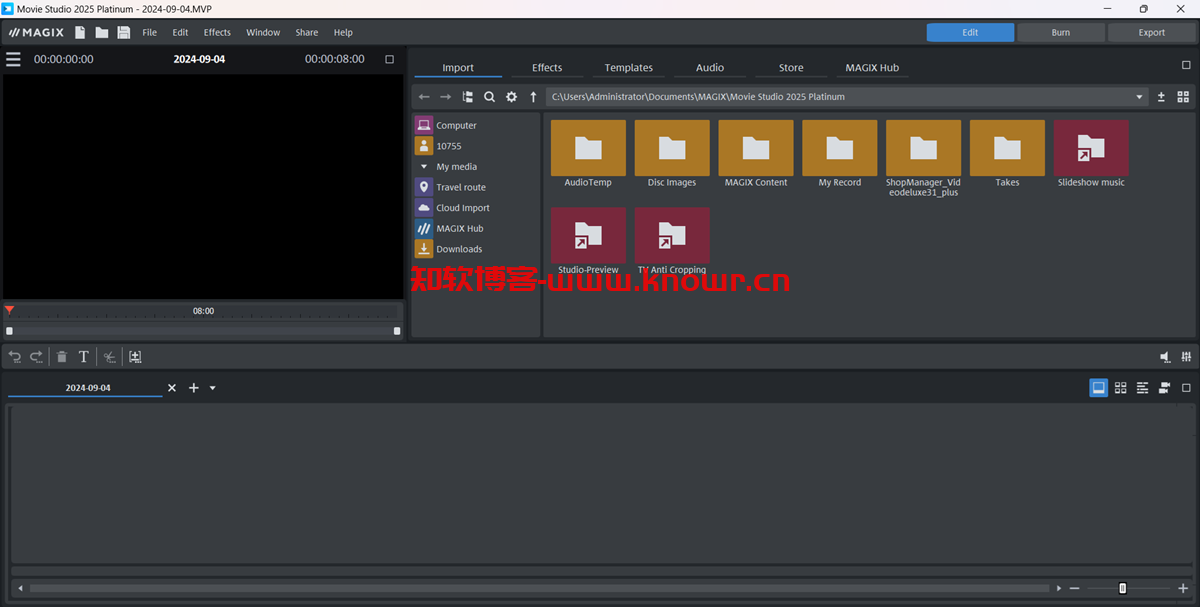Switch to multicam mode

click(1164, 387)
